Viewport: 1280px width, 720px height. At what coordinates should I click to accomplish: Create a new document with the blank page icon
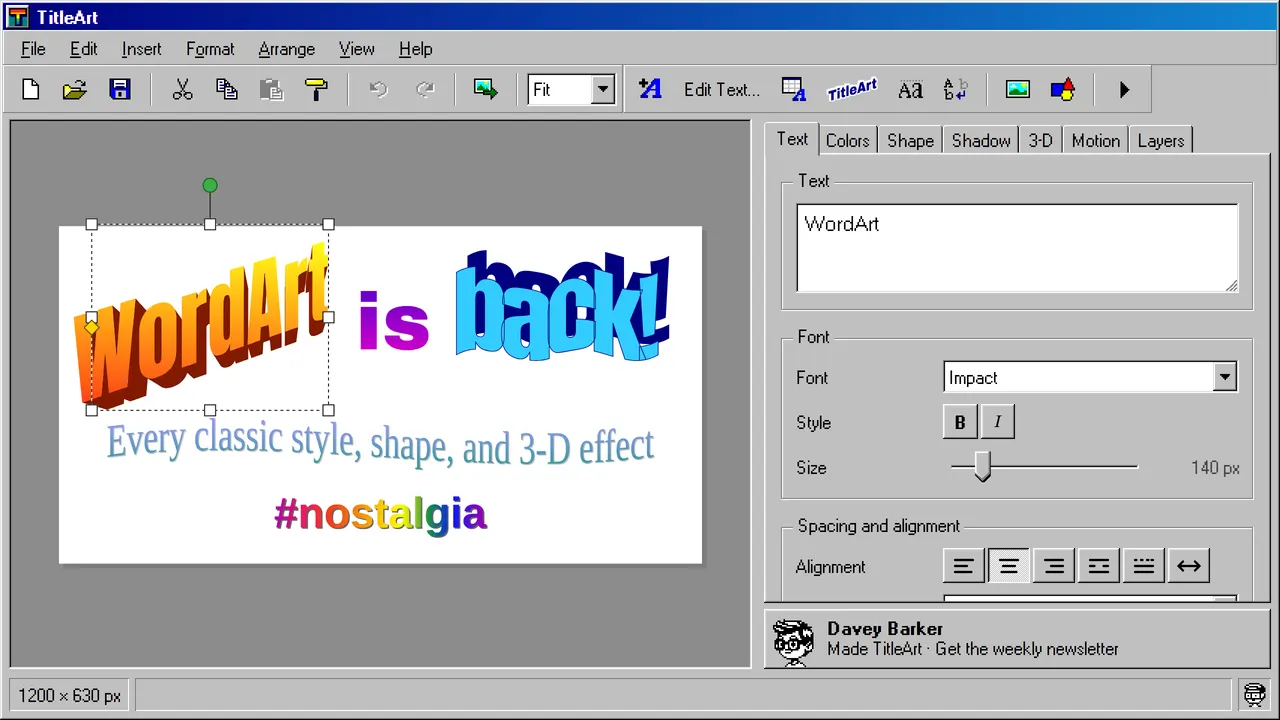click(31, 90)
